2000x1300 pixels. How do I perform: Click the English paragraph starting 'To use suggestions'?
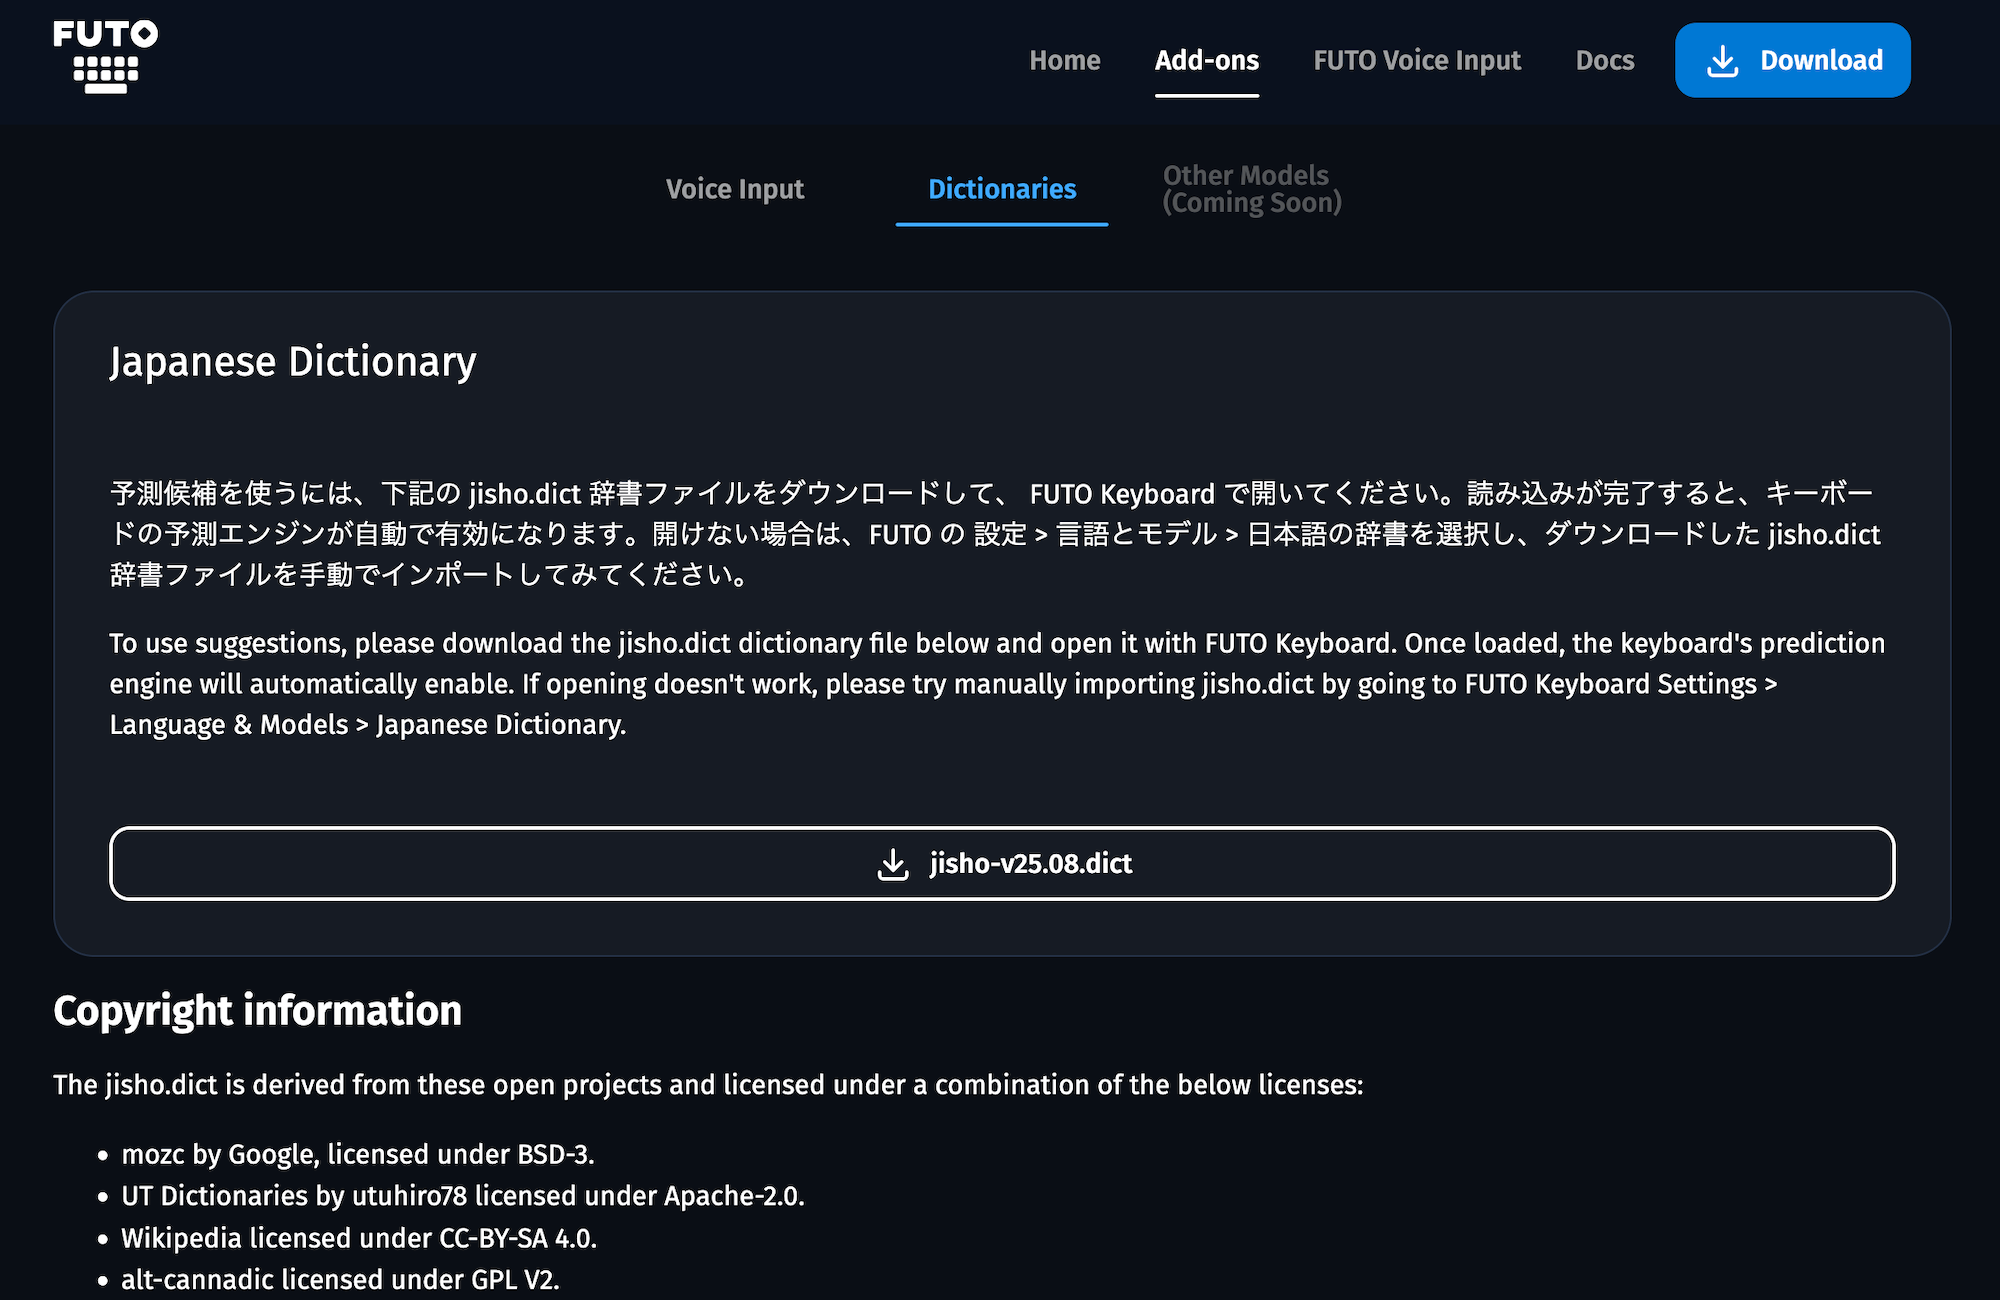click(x=997, y=684)
